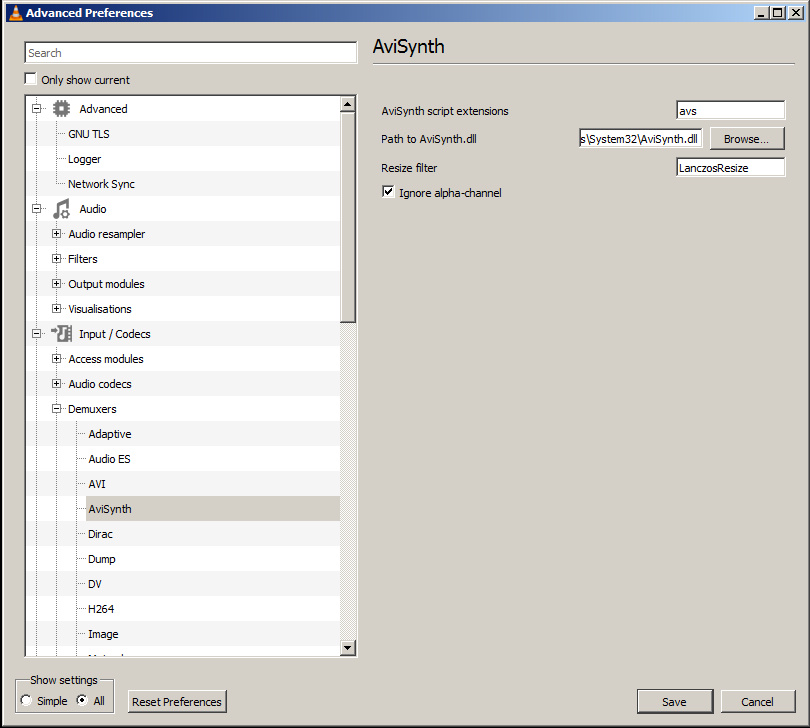The width and height of the screenshot is (810, 728).
Task: Select AVI demuxer item
Action: (97, 484)
